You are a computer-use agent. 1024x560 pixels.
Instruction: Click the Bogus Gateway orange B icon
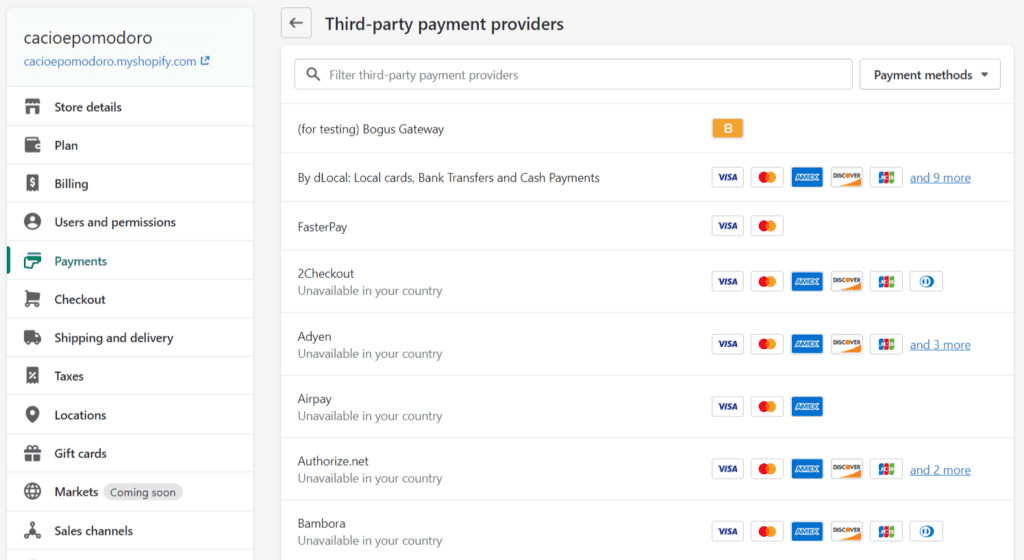coord(728,129)
